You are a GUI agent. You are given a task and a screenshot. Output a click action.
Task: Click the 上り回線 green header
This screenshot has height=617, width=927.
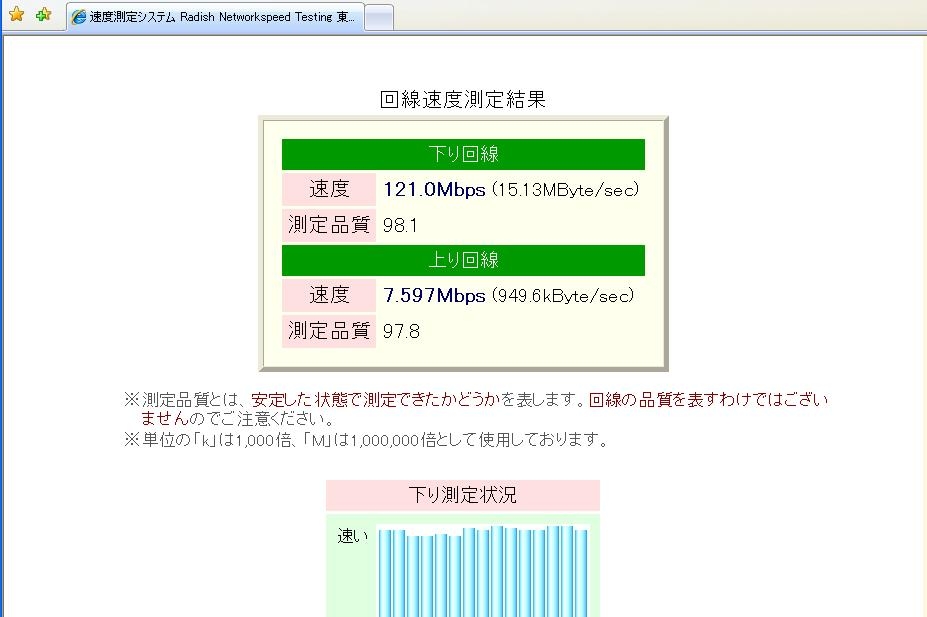pos(464,260)
